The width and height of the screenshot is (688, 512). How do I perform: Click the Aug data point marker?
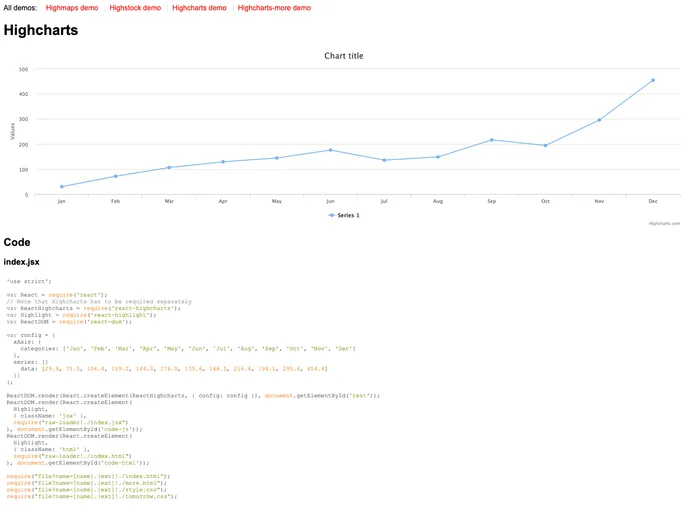438,157
